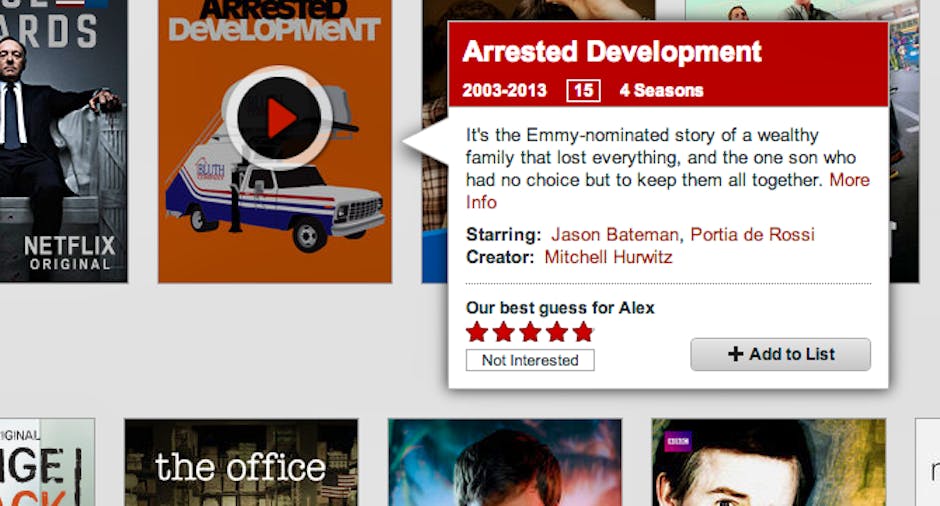
Task: Click the first red rating star
Action: [x=477, y=332]
